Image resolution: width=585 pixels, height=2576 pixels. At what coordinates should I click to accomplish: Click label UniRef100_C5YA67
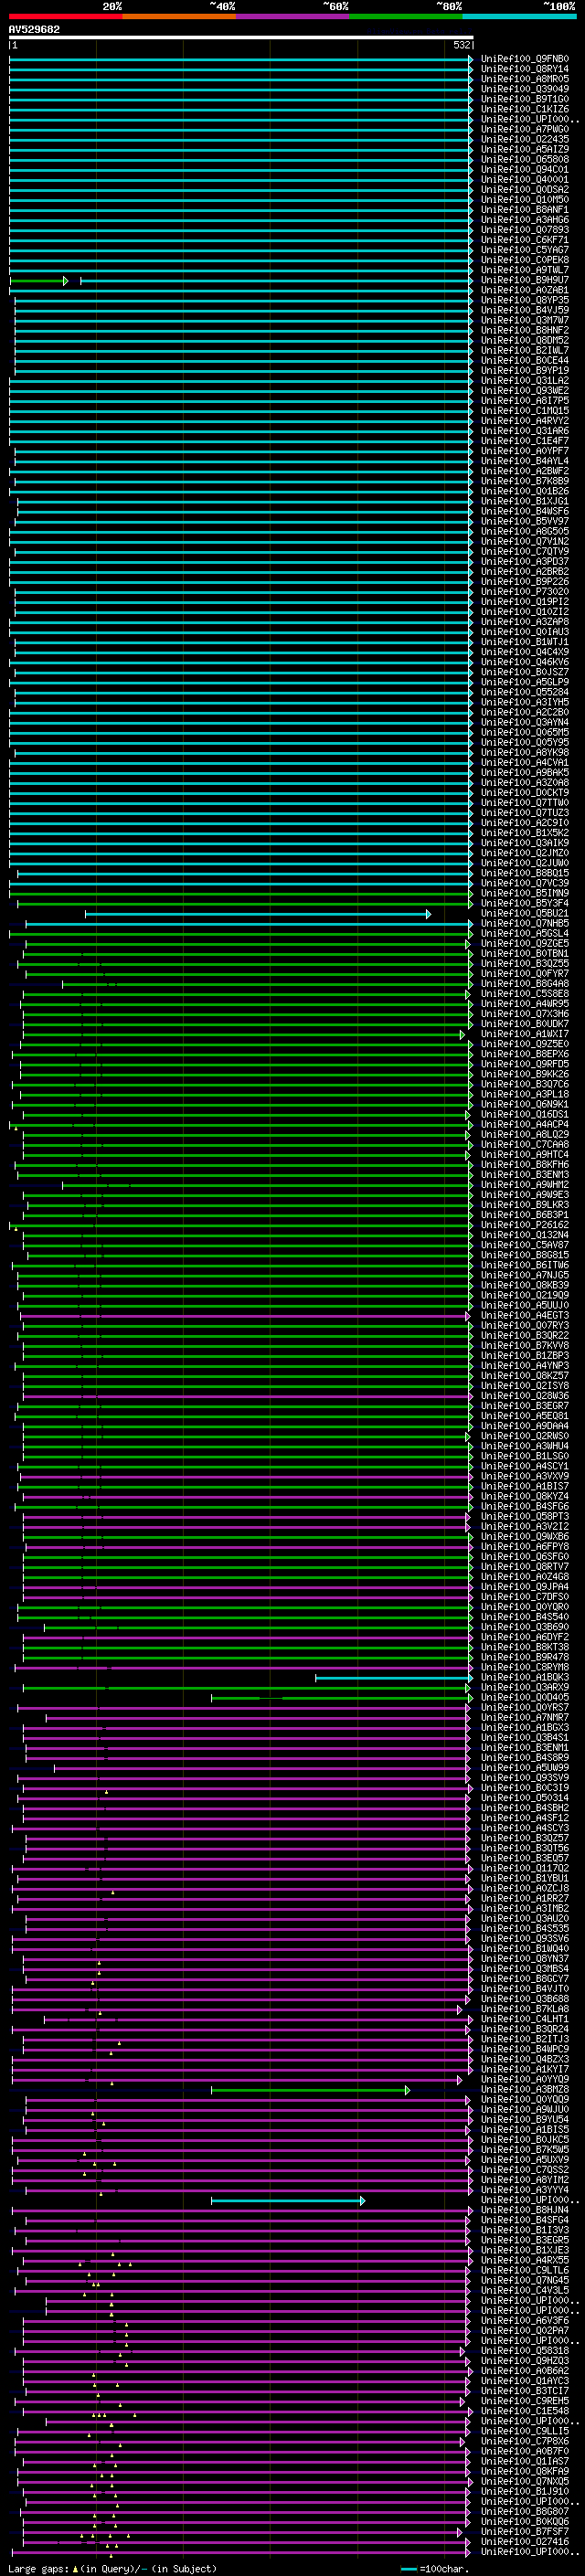[524, 250]
